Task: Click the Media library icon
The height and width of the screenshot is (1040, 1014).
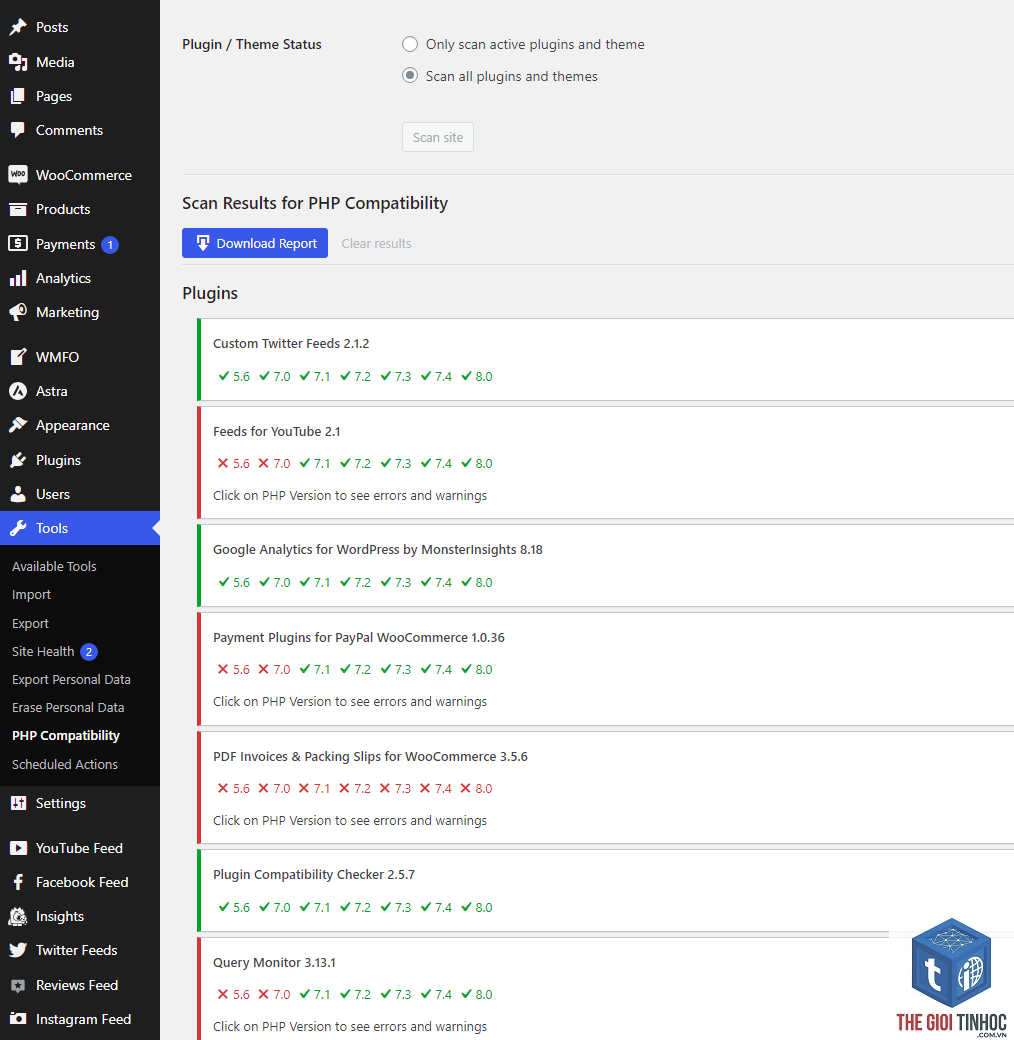Action: (x=18, y=62)
